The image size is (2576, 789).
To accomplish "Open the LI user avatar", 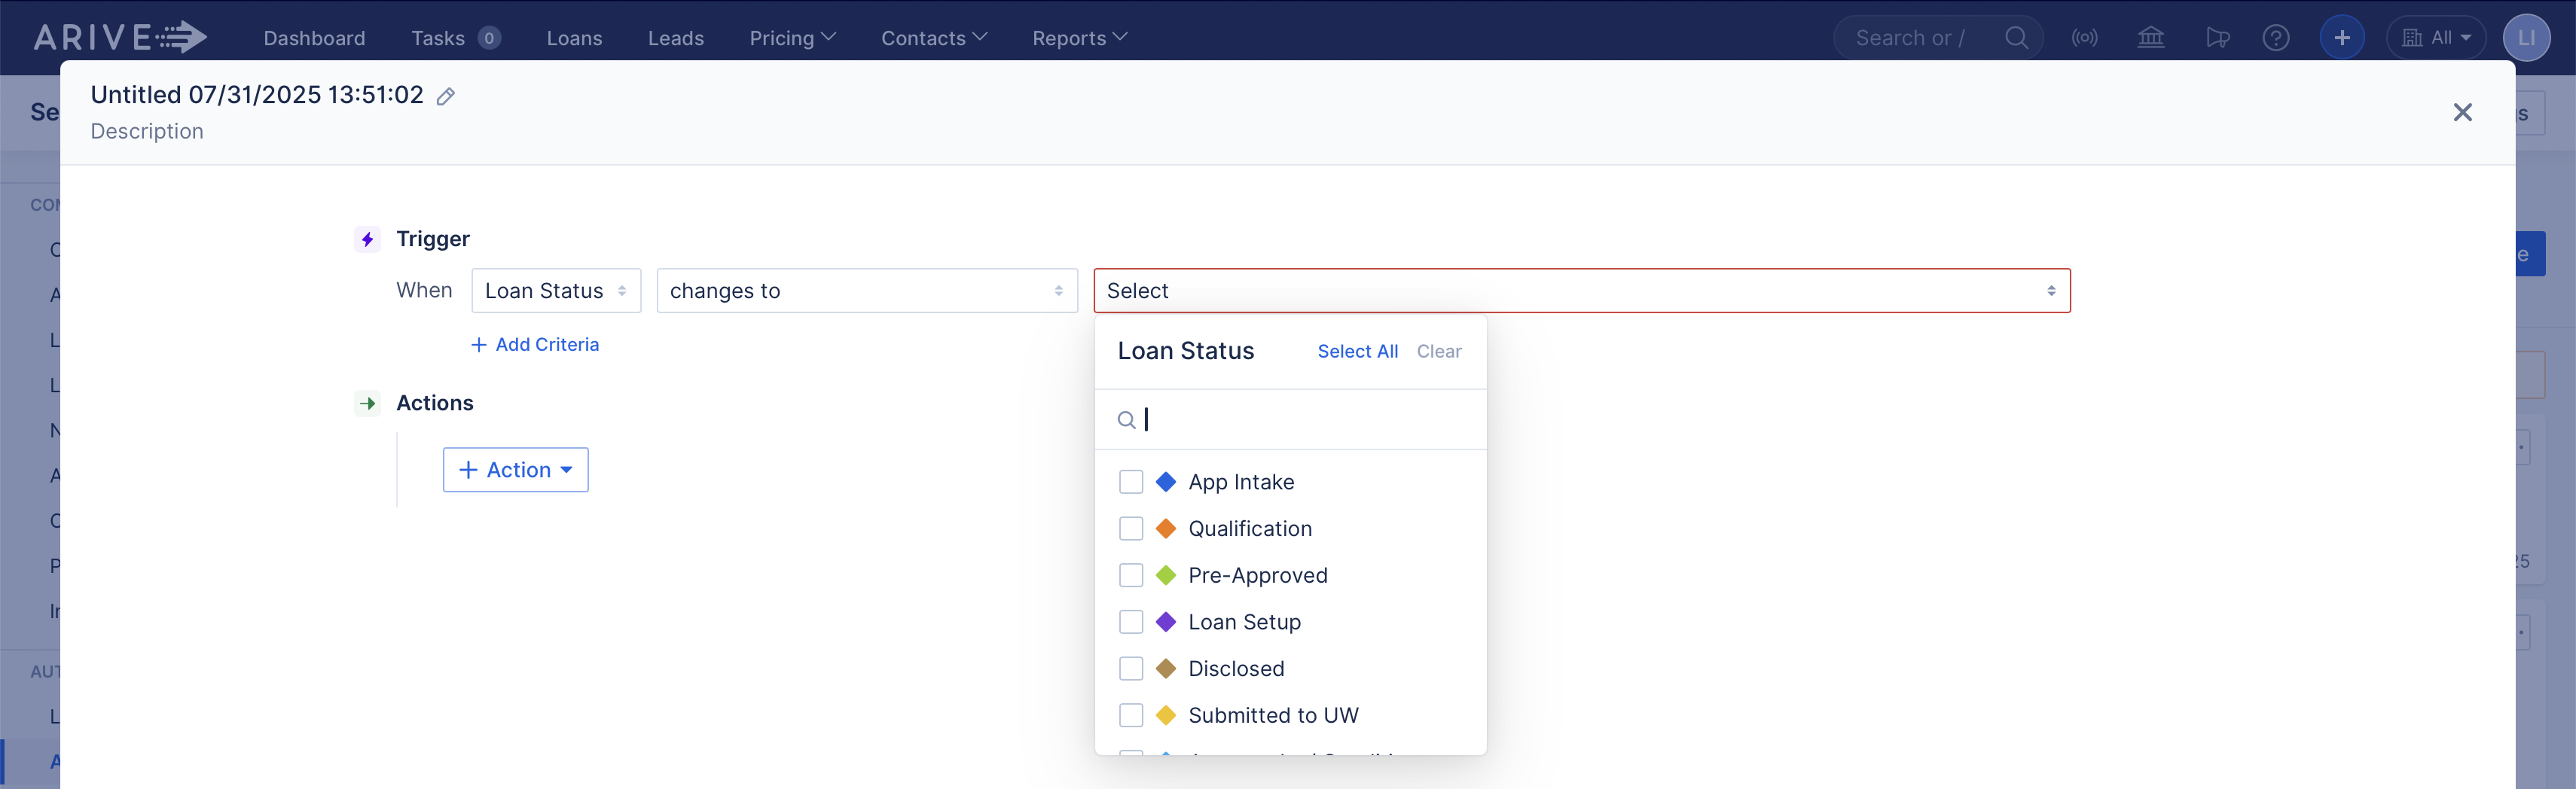I will tap(2527, 37).
